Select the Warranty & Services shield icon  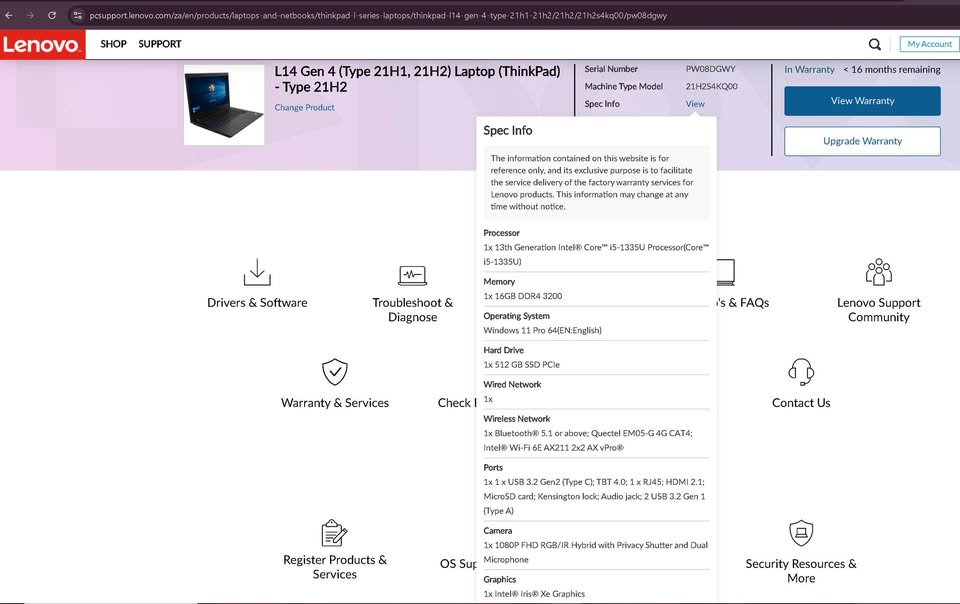point(334,372)
